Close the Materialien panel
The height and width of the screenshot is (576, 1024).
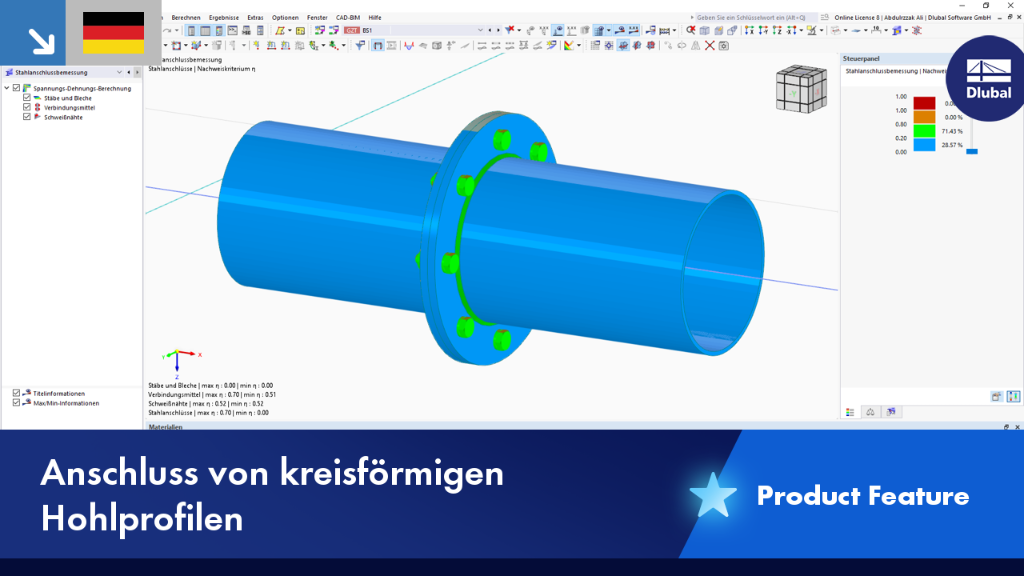coord(1017,426)
